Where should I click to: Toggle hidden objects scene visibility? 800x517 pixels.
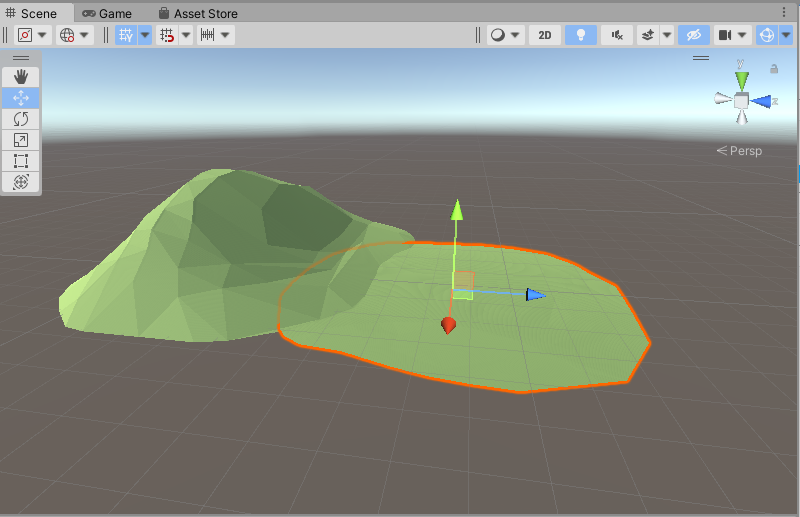pyautogui.click(x=694, y=35)
